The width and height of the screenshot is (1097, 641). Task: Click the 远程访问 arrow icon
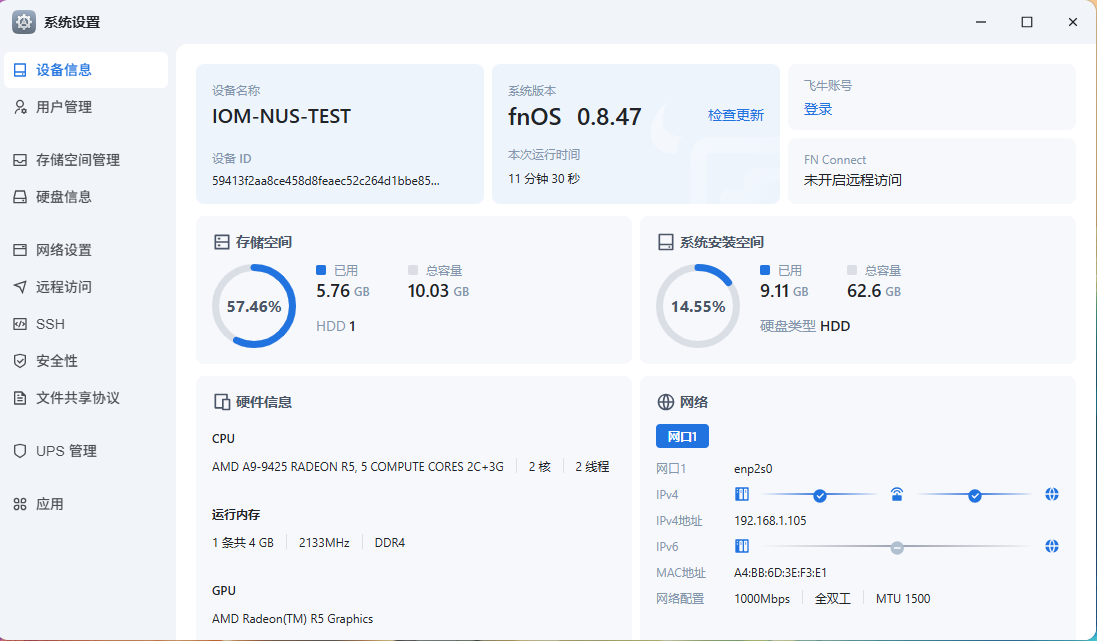click(x=20, y=287)
